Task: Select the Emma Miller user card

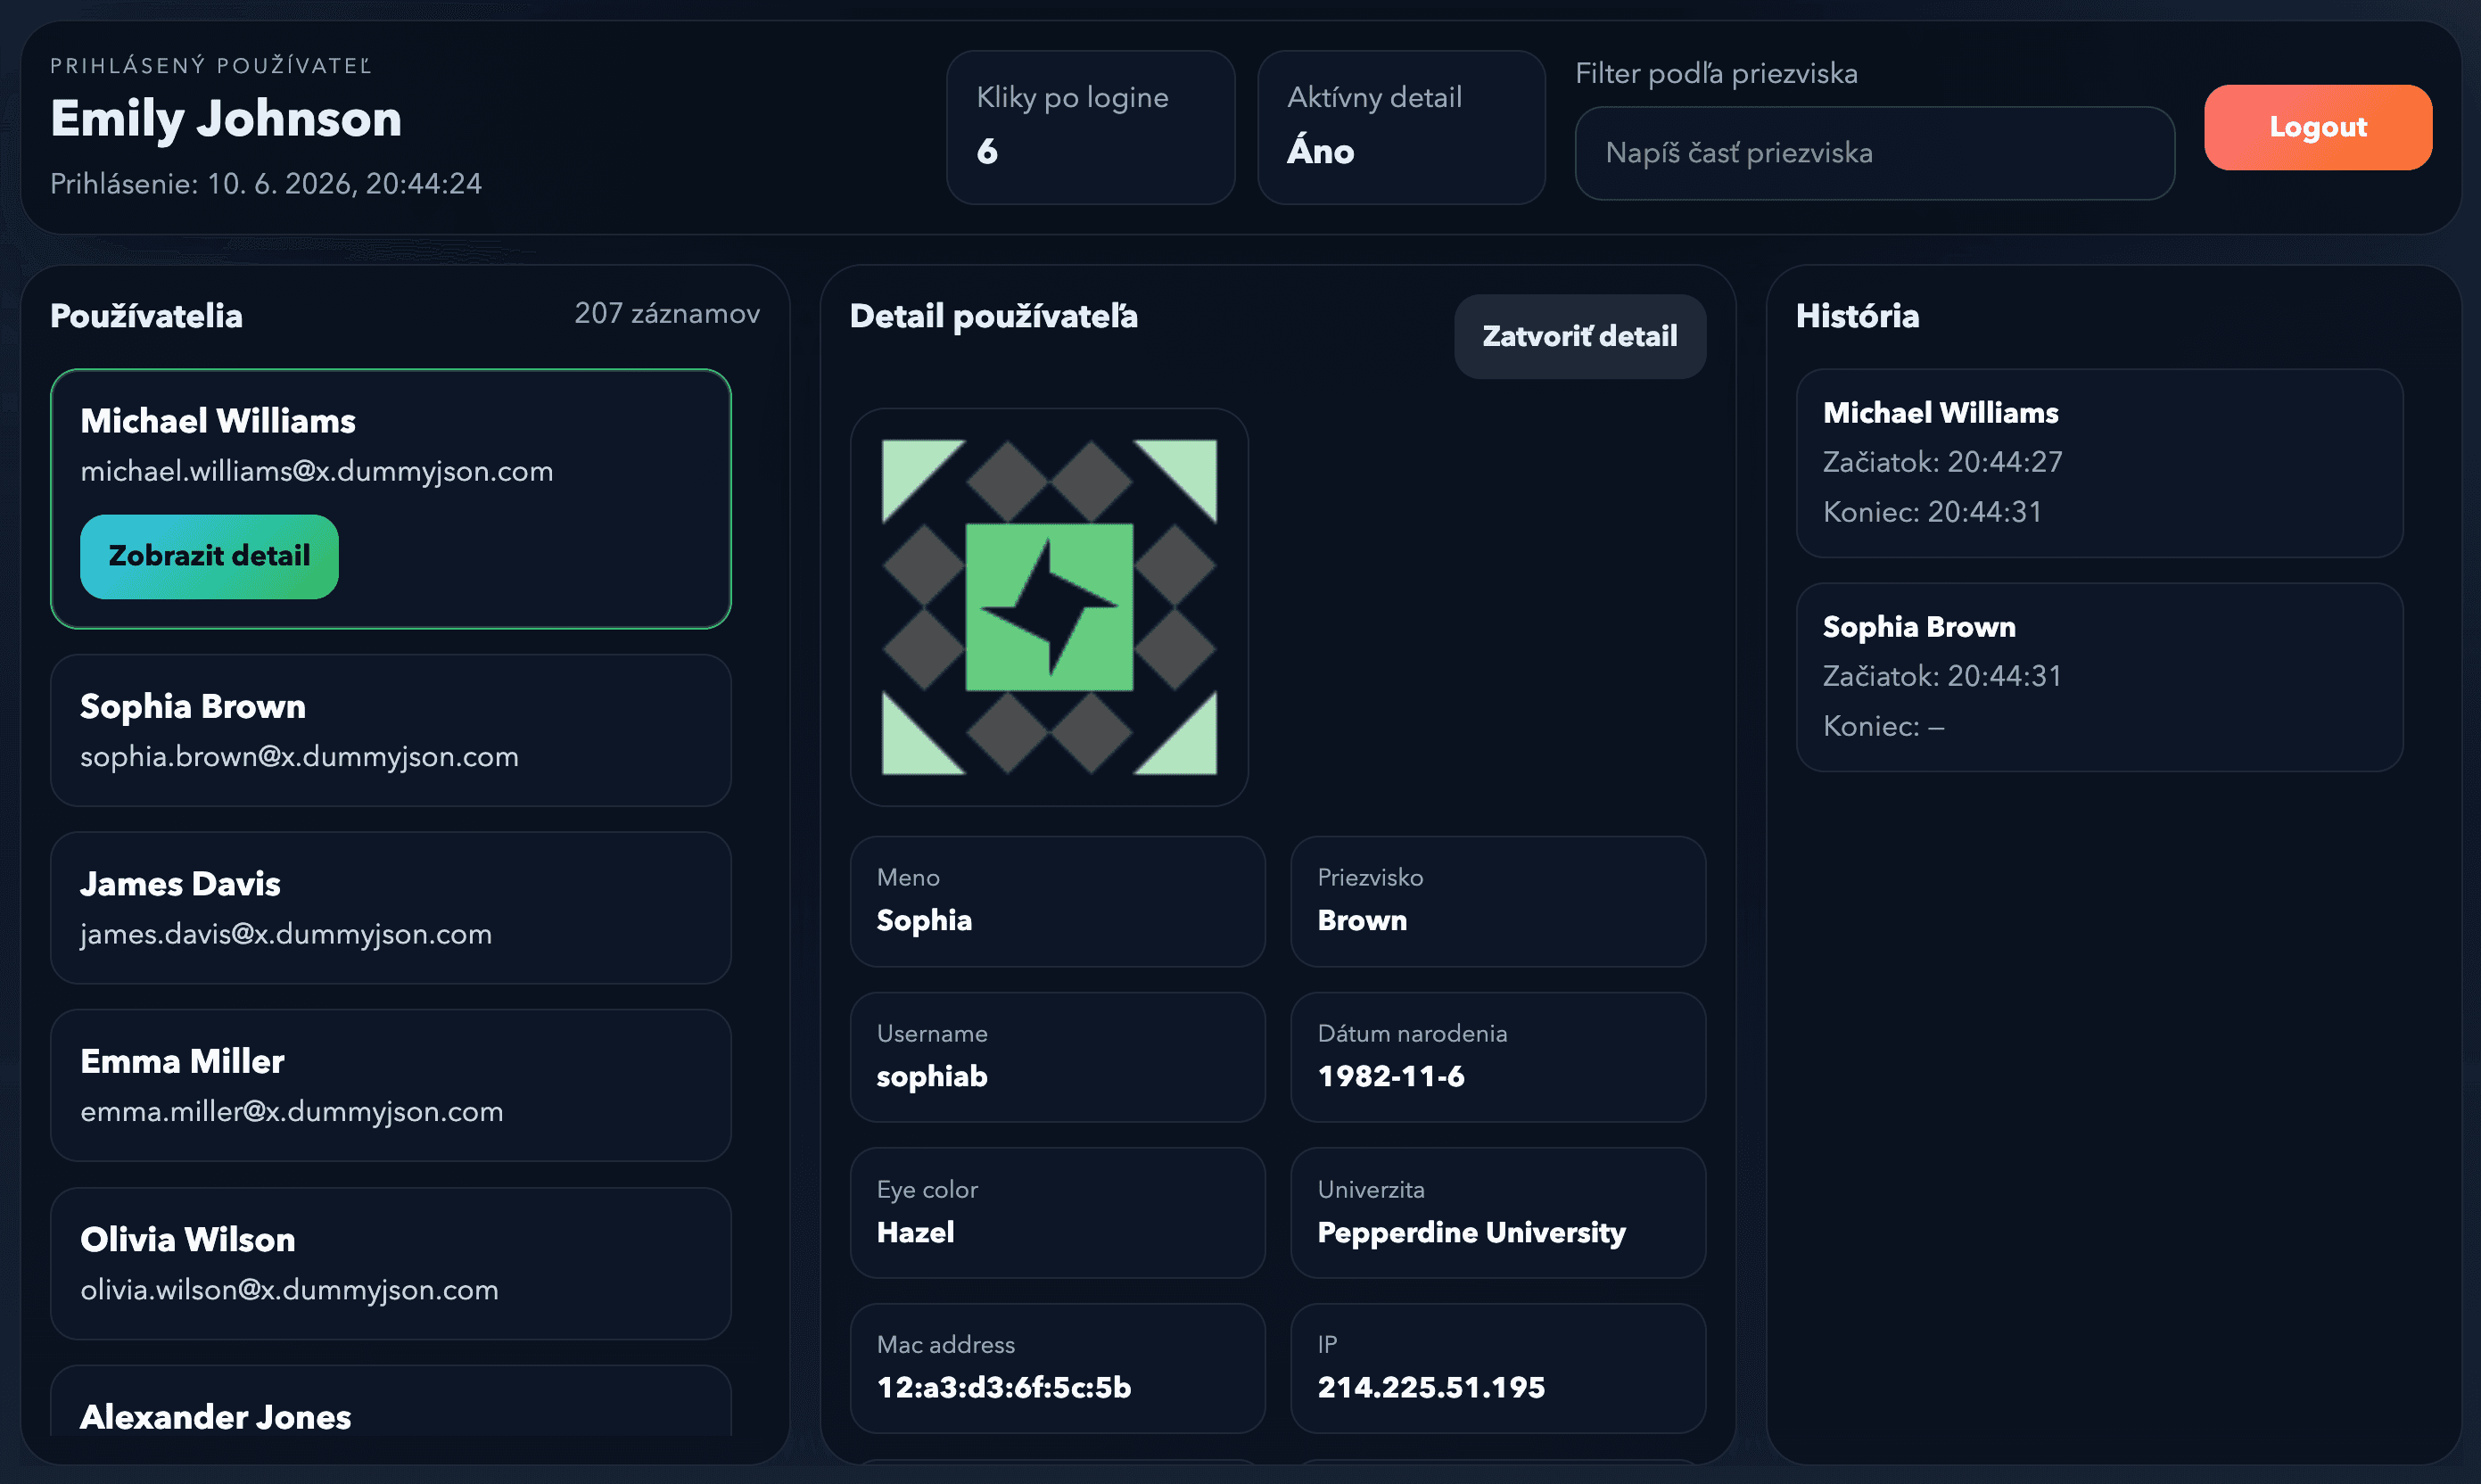Action: [391, 1085]
